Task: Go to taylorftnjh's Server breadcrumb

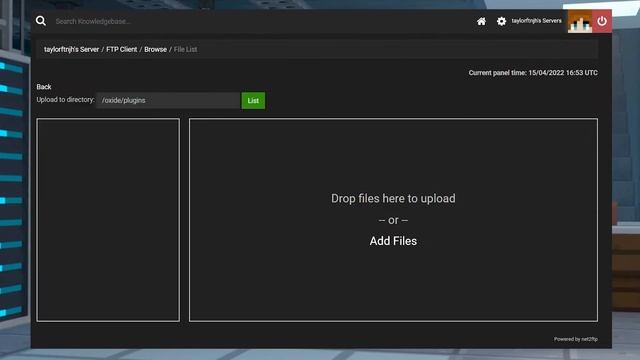Action: (x=71, y=49)
